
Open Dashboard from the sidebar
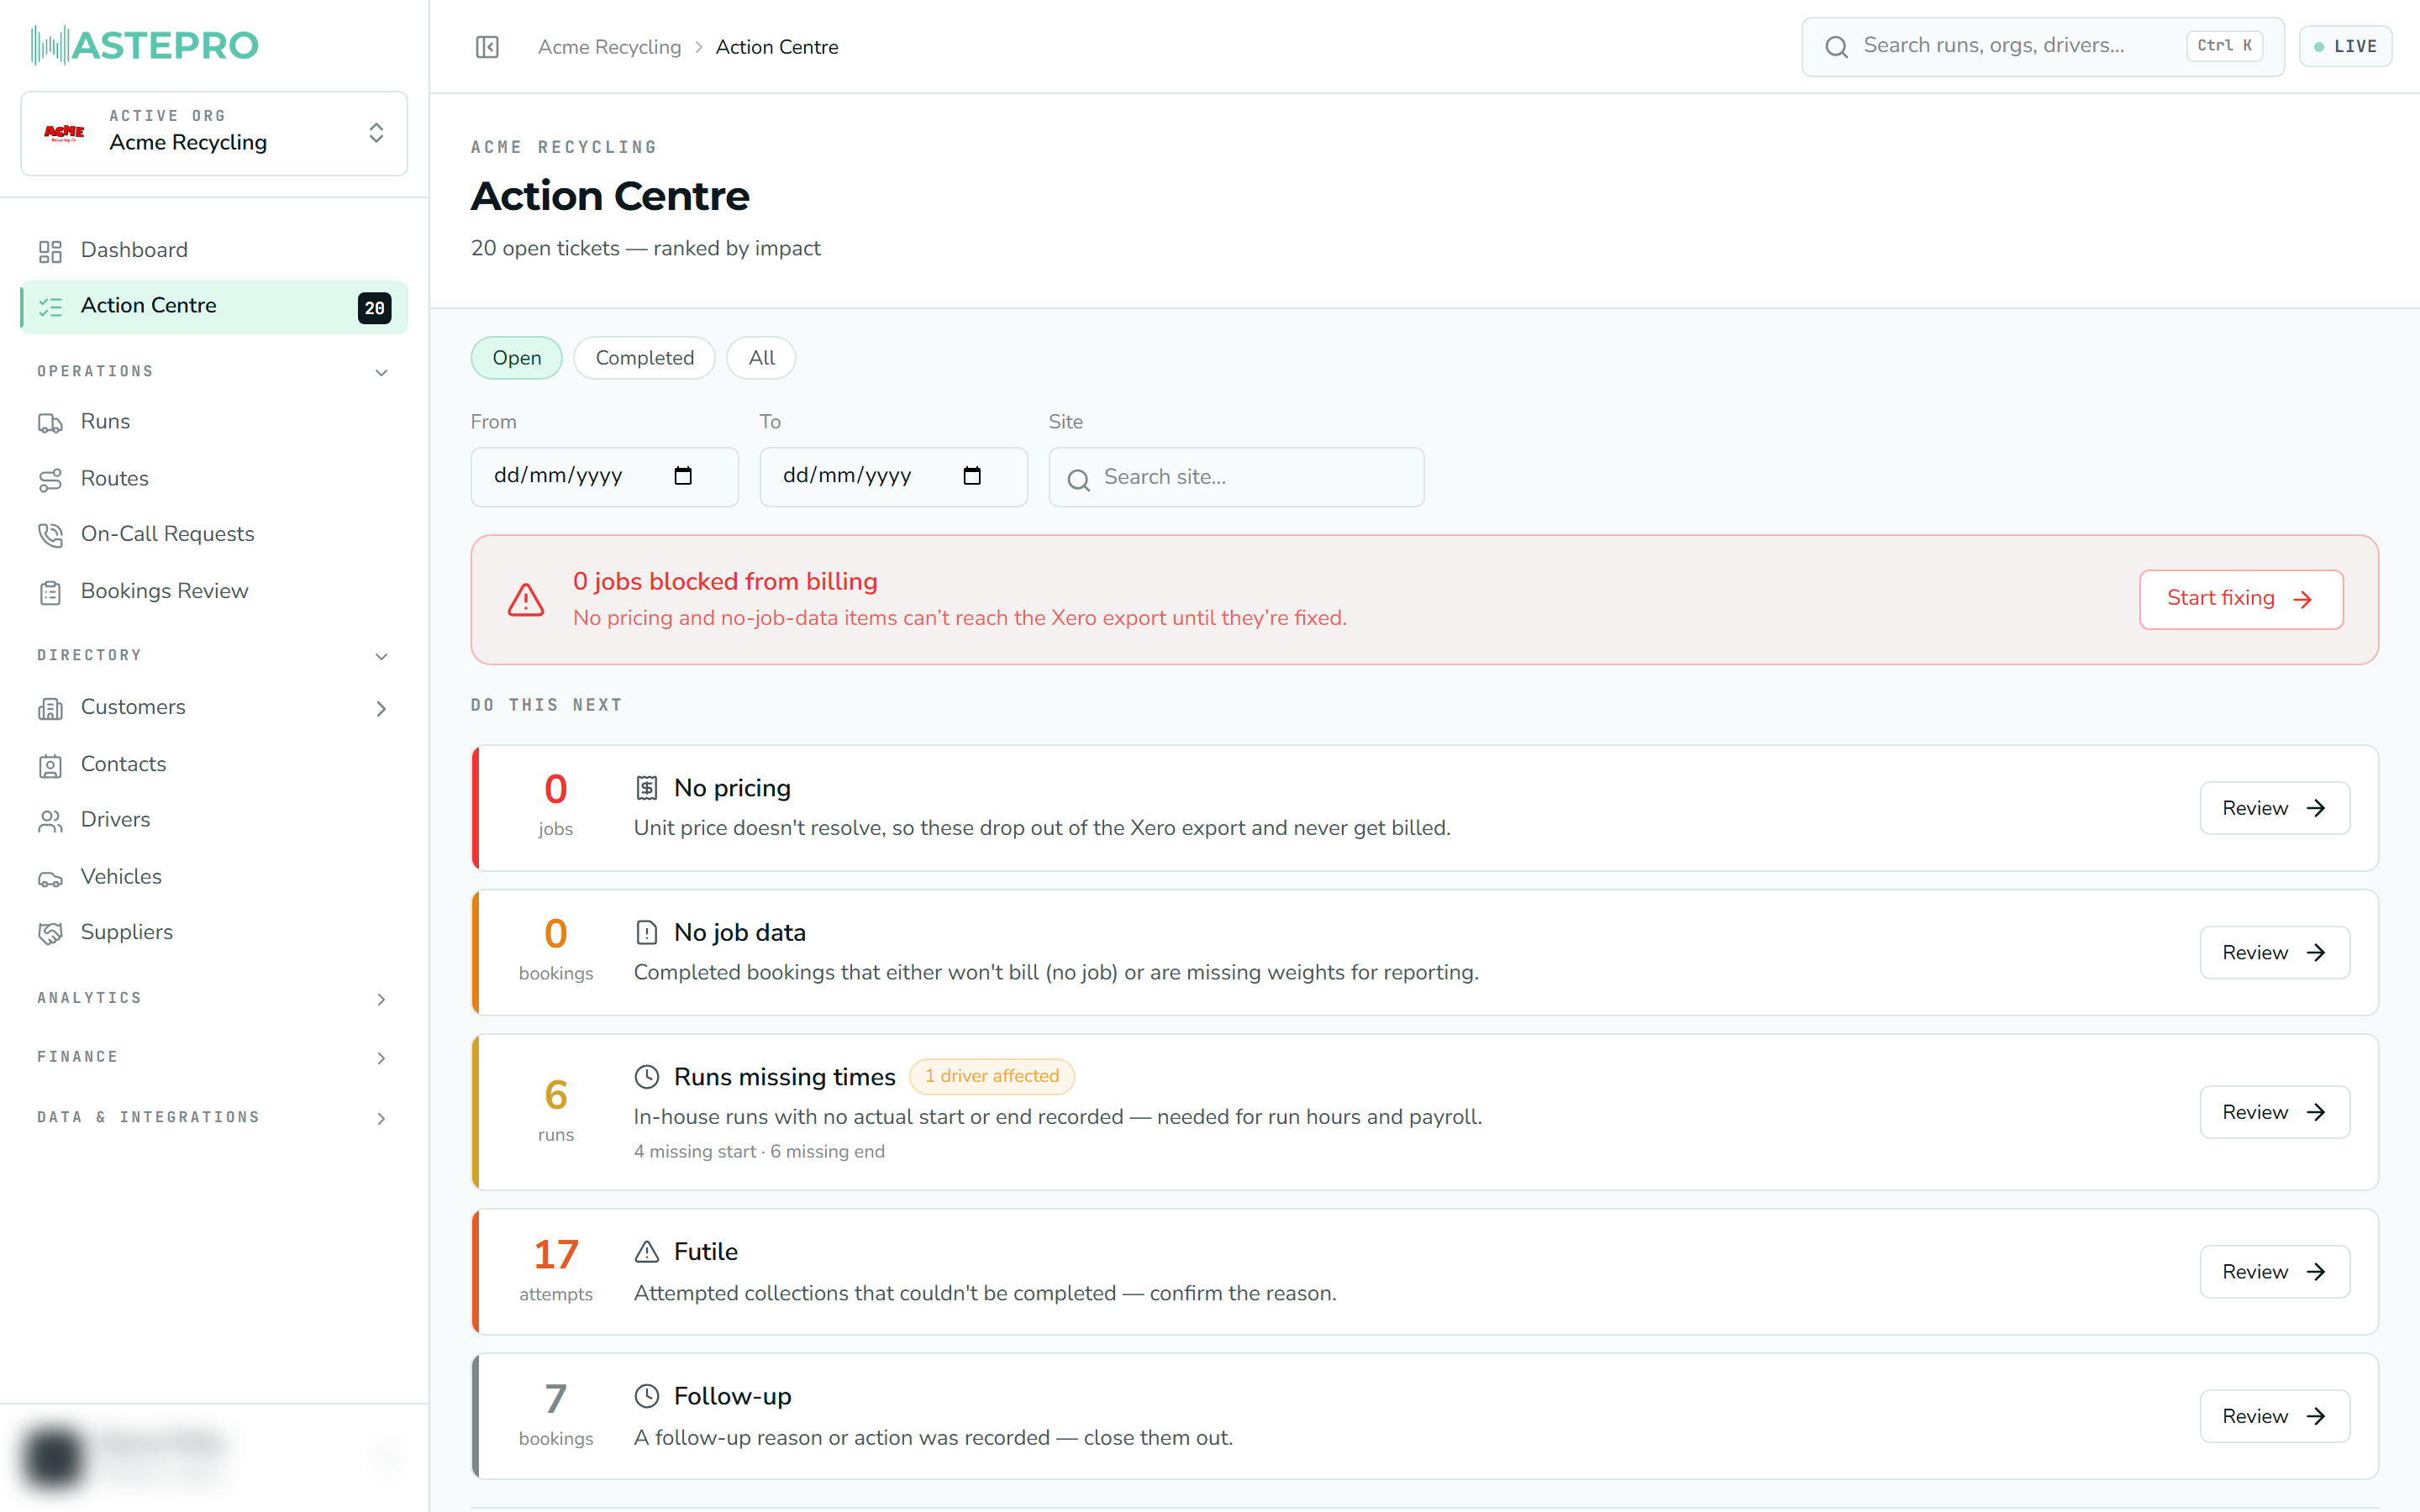pos(214,250)
